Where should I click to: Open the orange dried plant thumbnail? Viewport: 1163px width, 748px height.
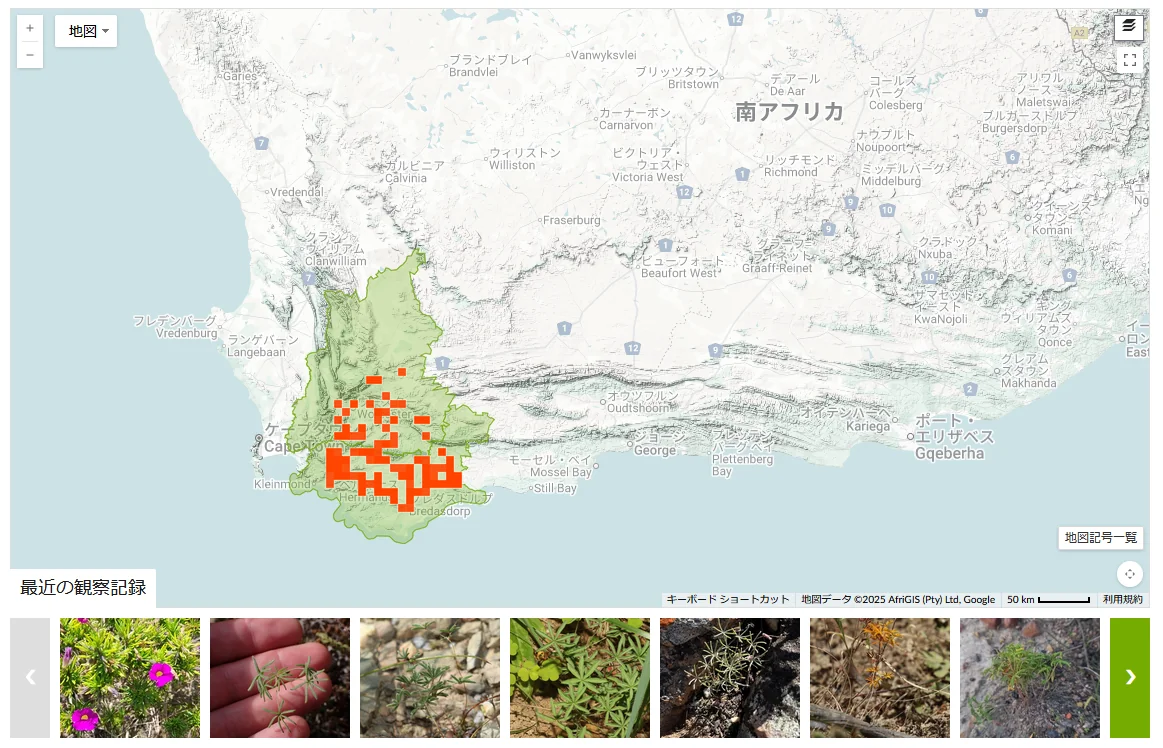[880, 678]
